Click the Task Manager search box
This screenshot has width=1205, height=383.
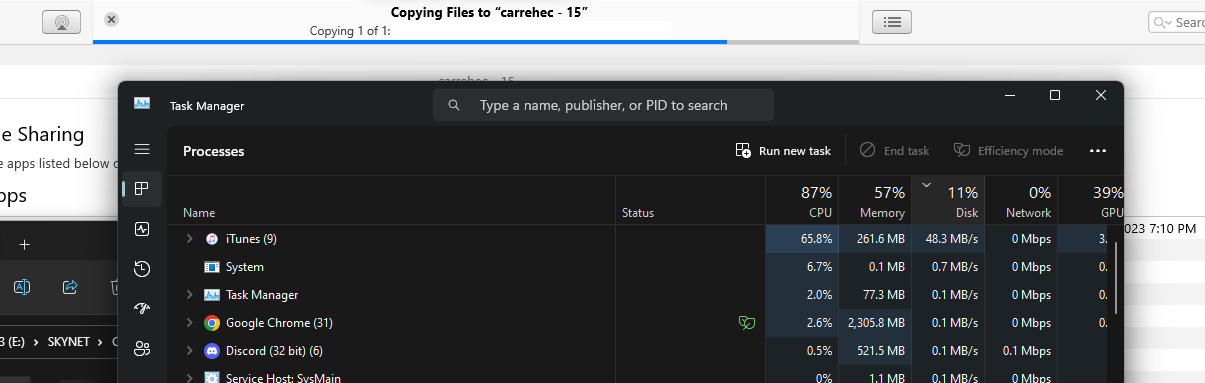click(x=603, y=105)
